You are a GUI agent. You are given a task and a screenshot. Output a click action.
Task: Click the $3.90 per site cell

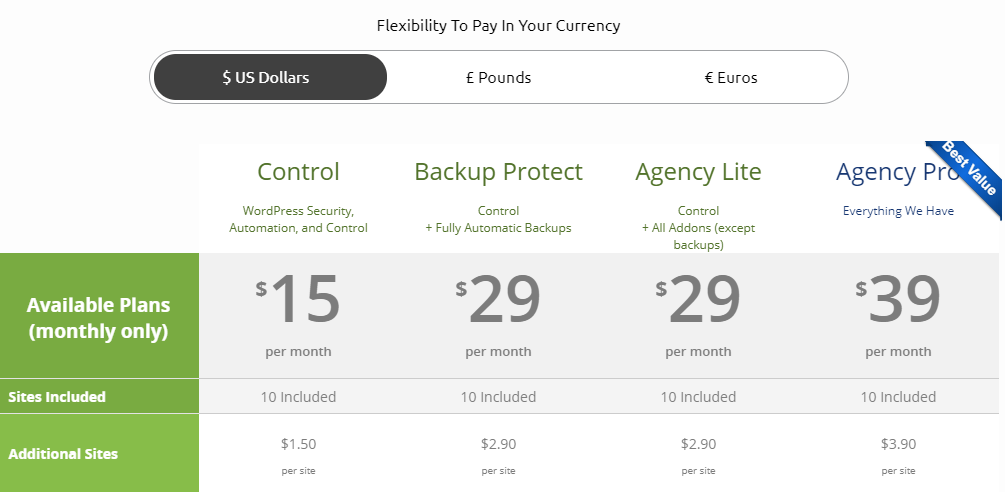point(898,455)
